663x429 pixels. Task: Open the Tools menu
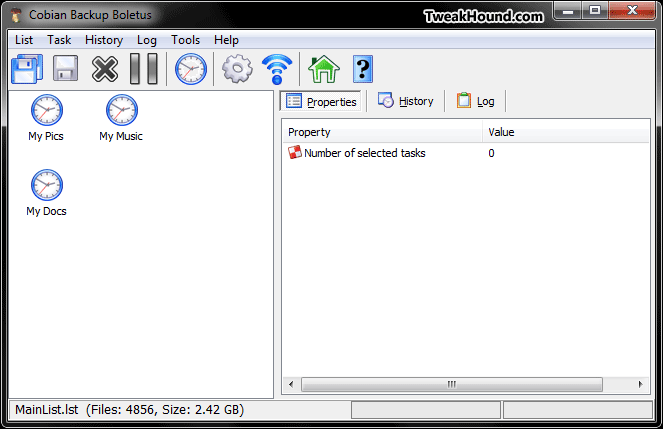click(185, 40)
